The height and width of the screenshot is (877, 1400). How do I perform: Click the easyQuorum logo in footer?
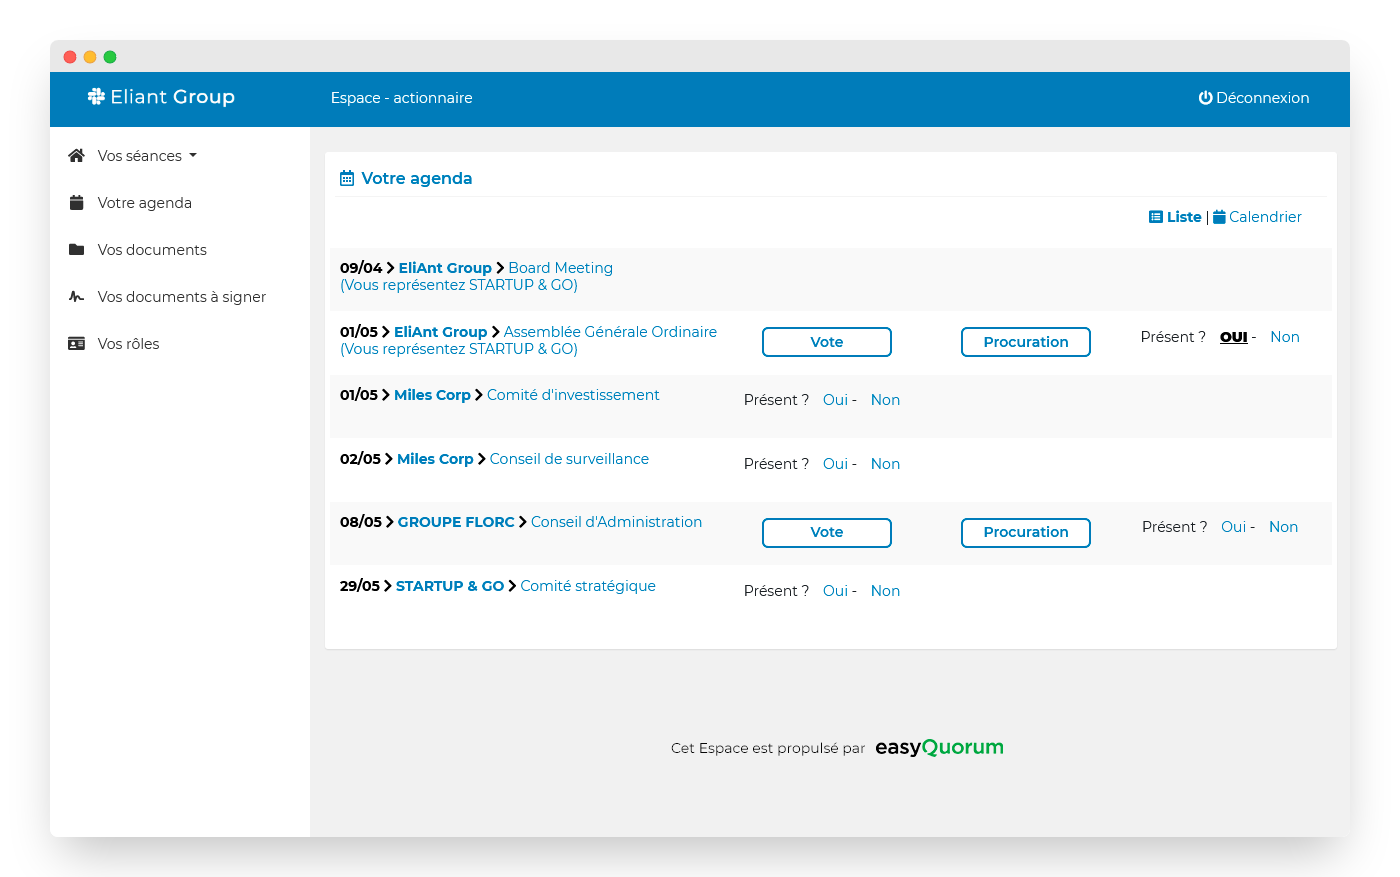click(938, 747)
